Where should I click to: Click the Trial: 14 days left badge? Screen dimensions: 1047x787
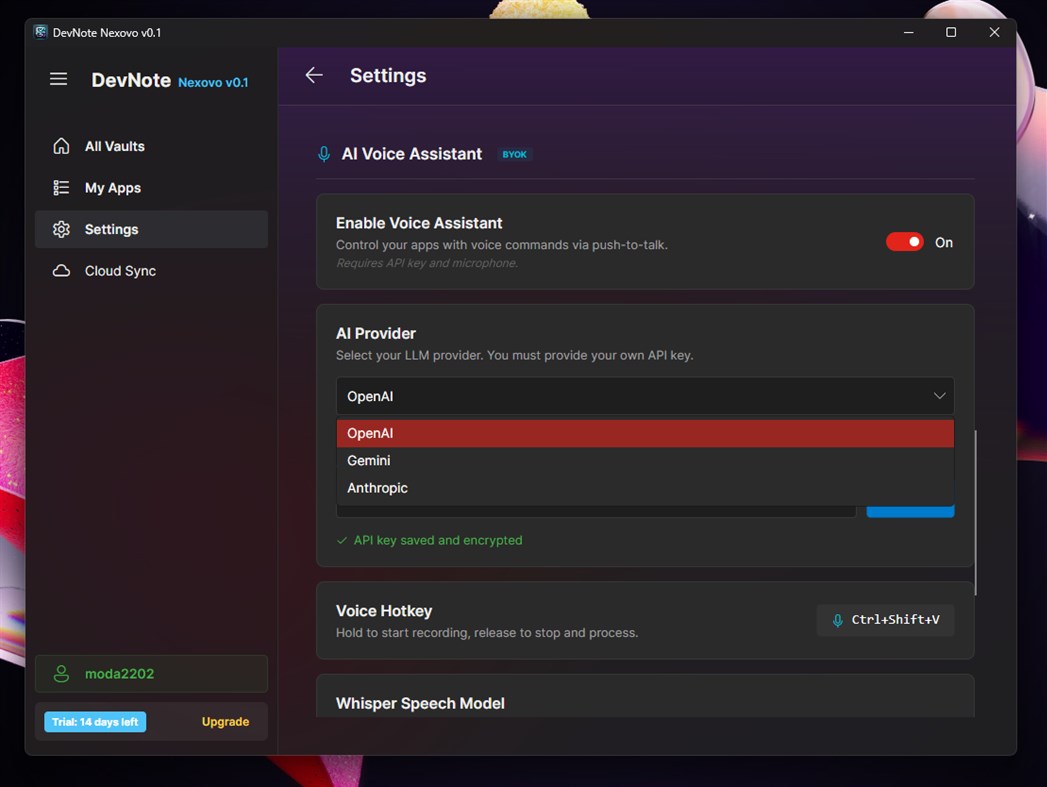[95, 722]
